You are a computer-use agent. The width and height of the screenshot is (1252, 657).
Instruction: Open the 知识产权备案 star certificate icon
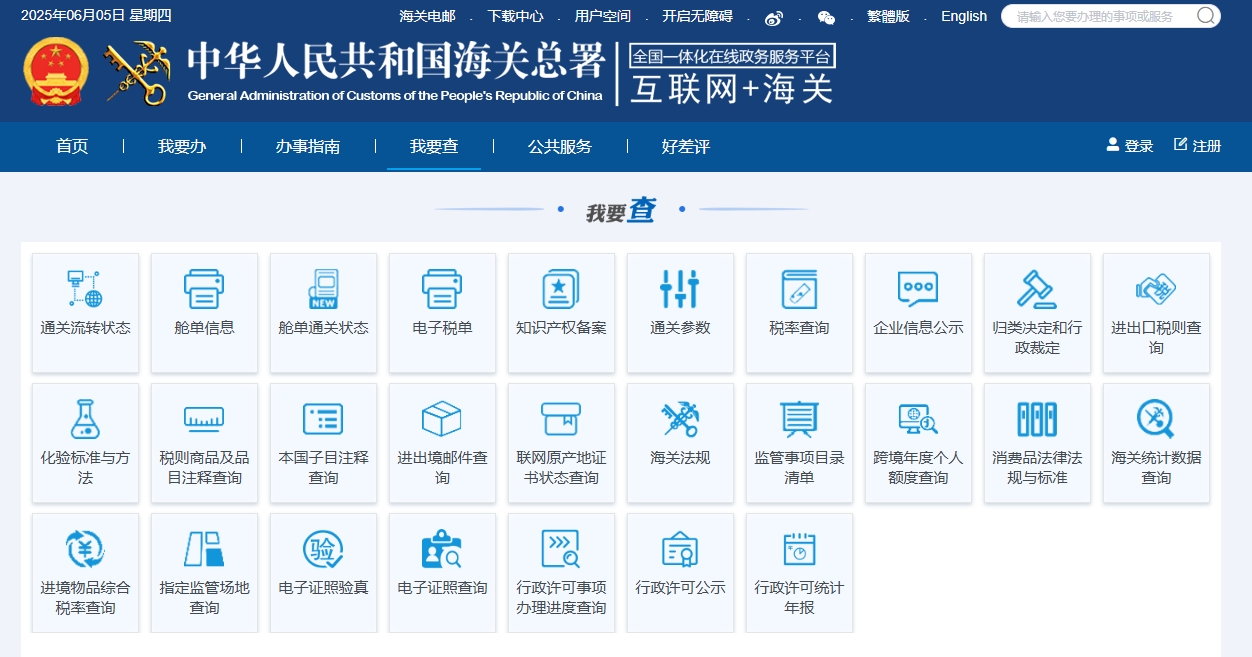(561, 288)
